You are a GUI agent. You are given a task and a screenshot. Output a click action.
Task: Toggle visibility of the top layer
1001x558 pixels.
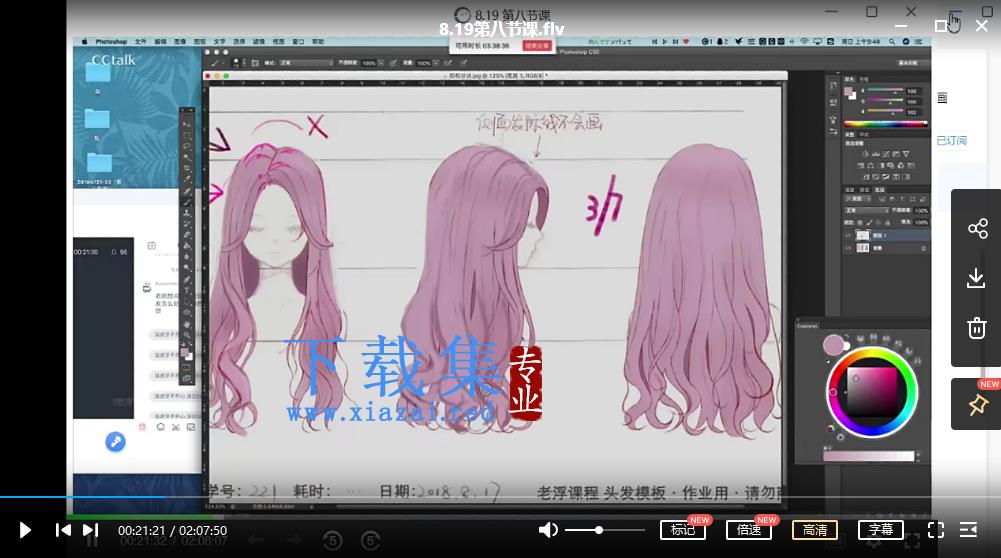[x=848, y=235]
